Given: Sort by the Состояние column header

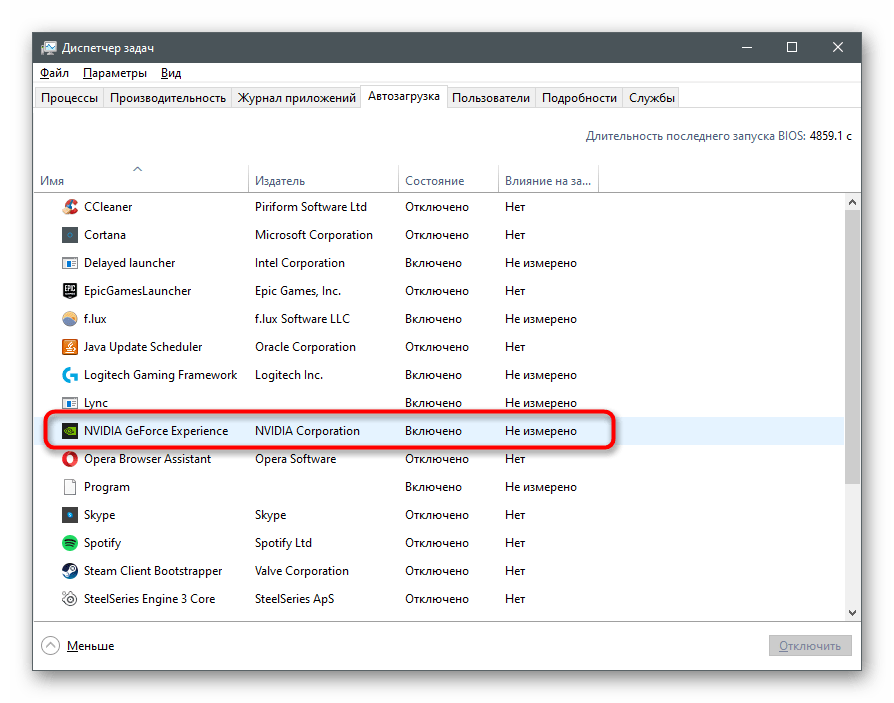Looking at the screenshot, I should point(448,179).
